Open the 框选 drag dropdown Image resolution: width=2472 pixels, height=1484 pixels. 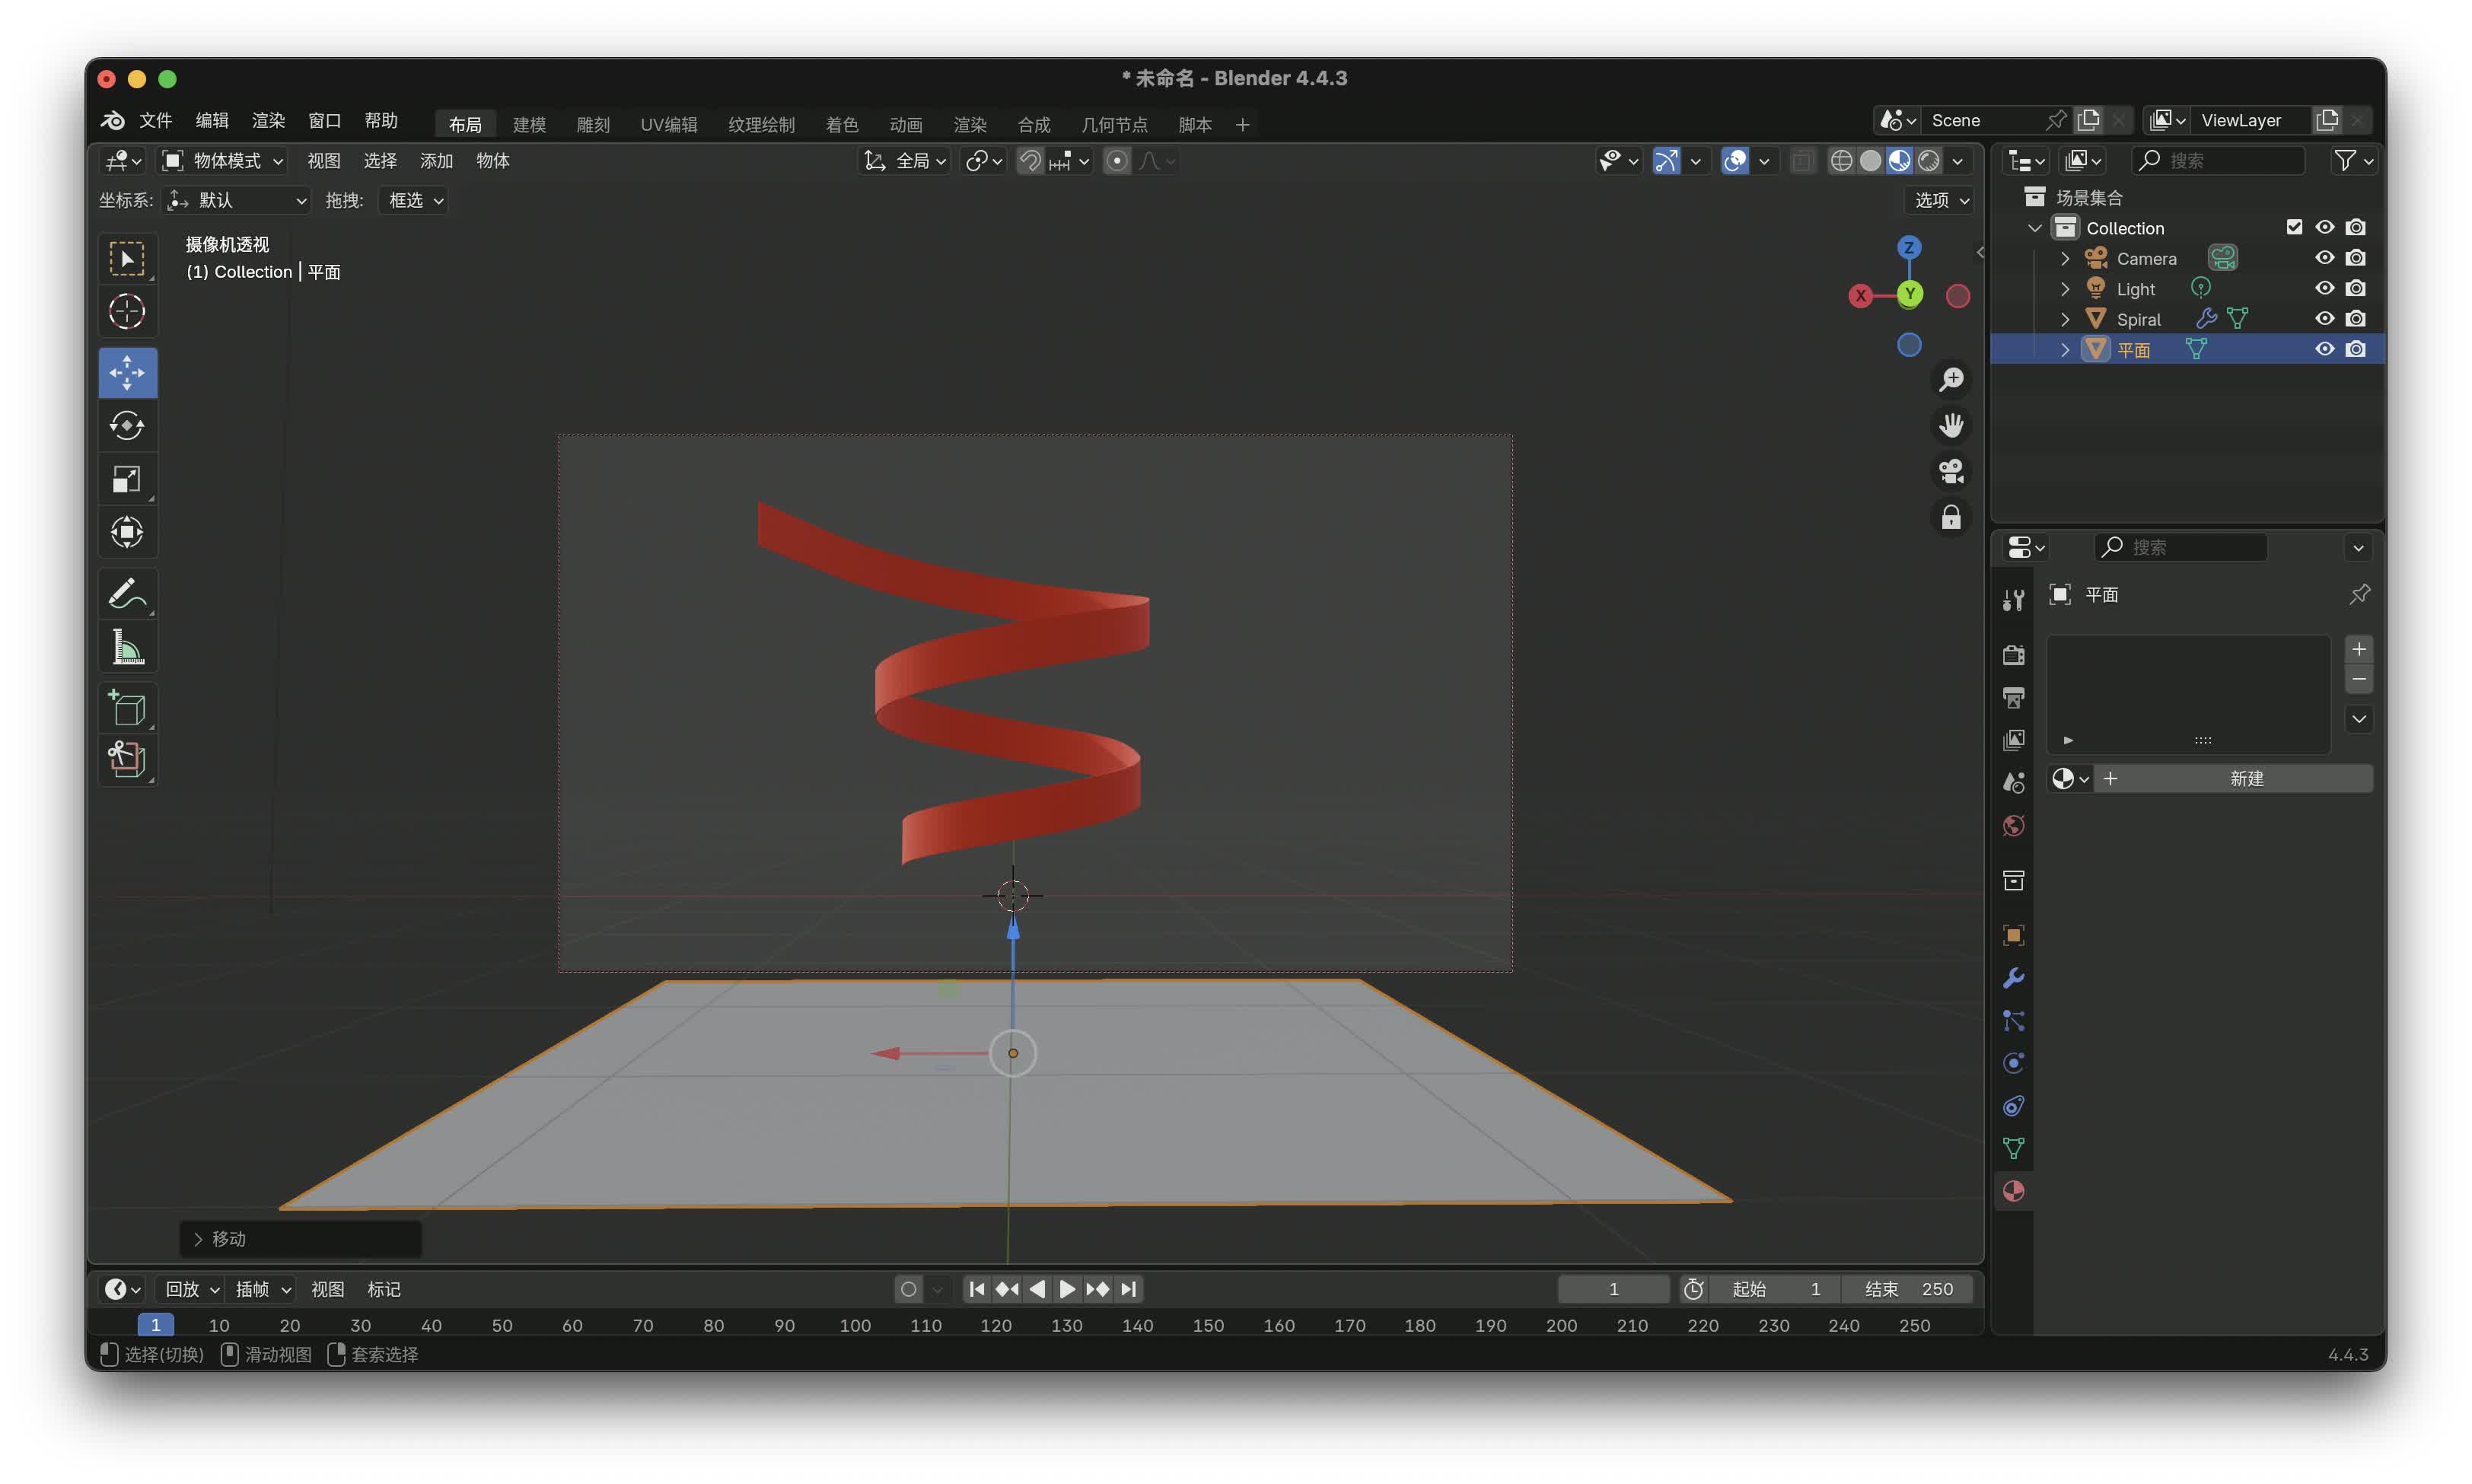(x=413, y=201)
